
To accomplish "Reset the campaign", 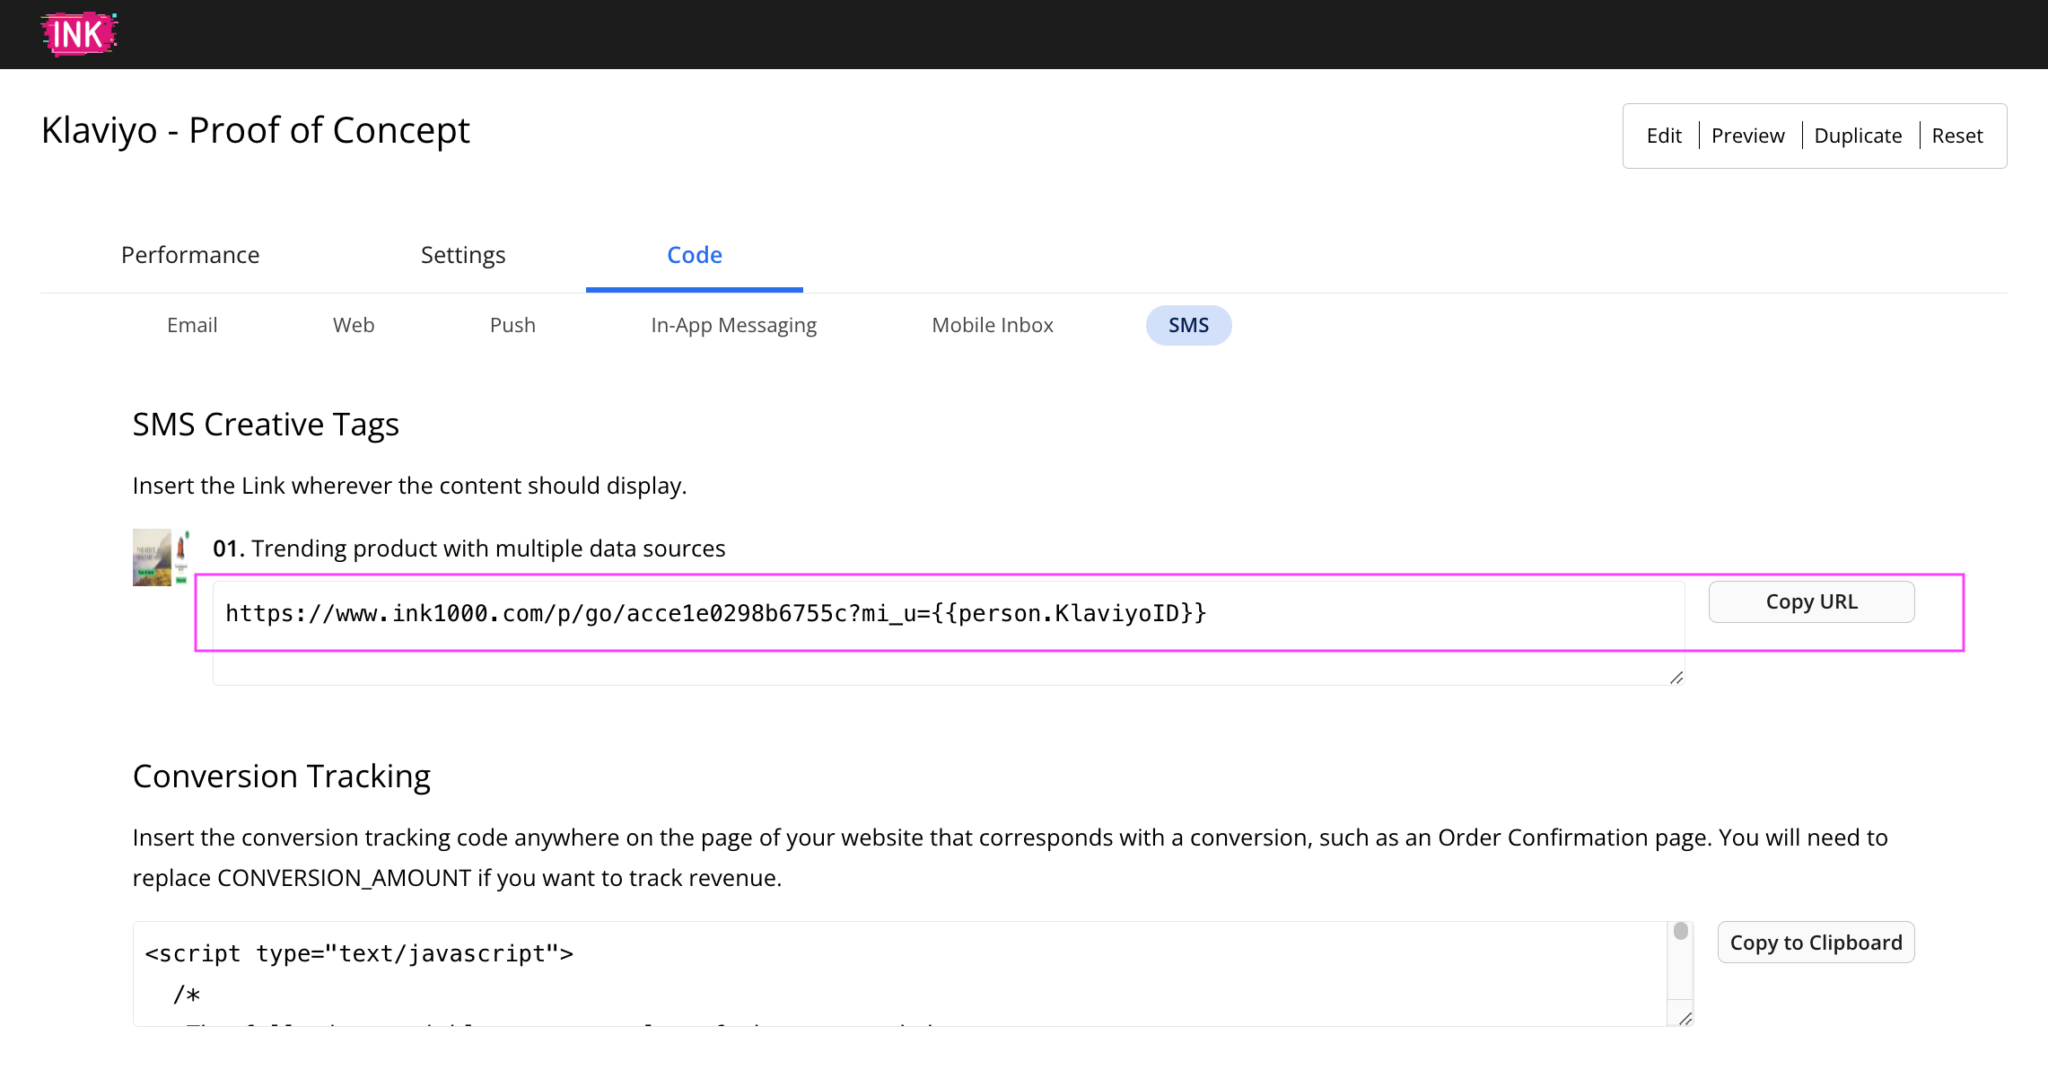I will (1957, 135).
